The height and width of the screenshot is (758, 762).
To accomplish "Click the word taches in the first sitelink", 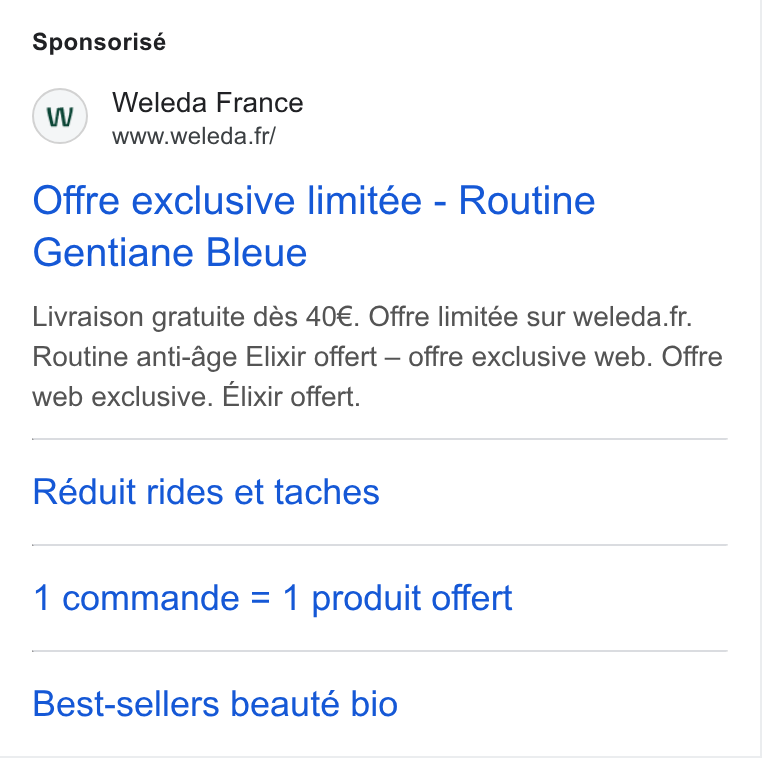I will click(x=327, y=492).
